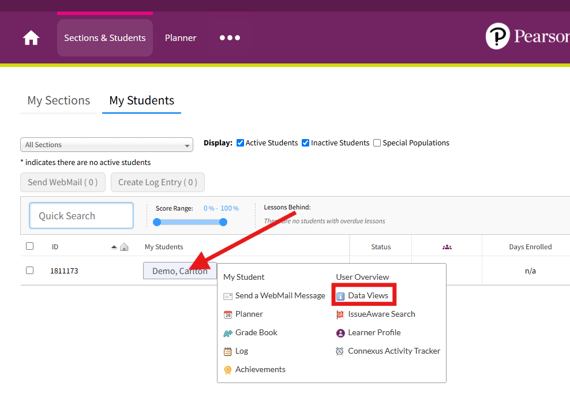The image size is (570, 405).
Task: Open Achievements from the student popup
Action: pyautogui.click(x=260, y=369)
